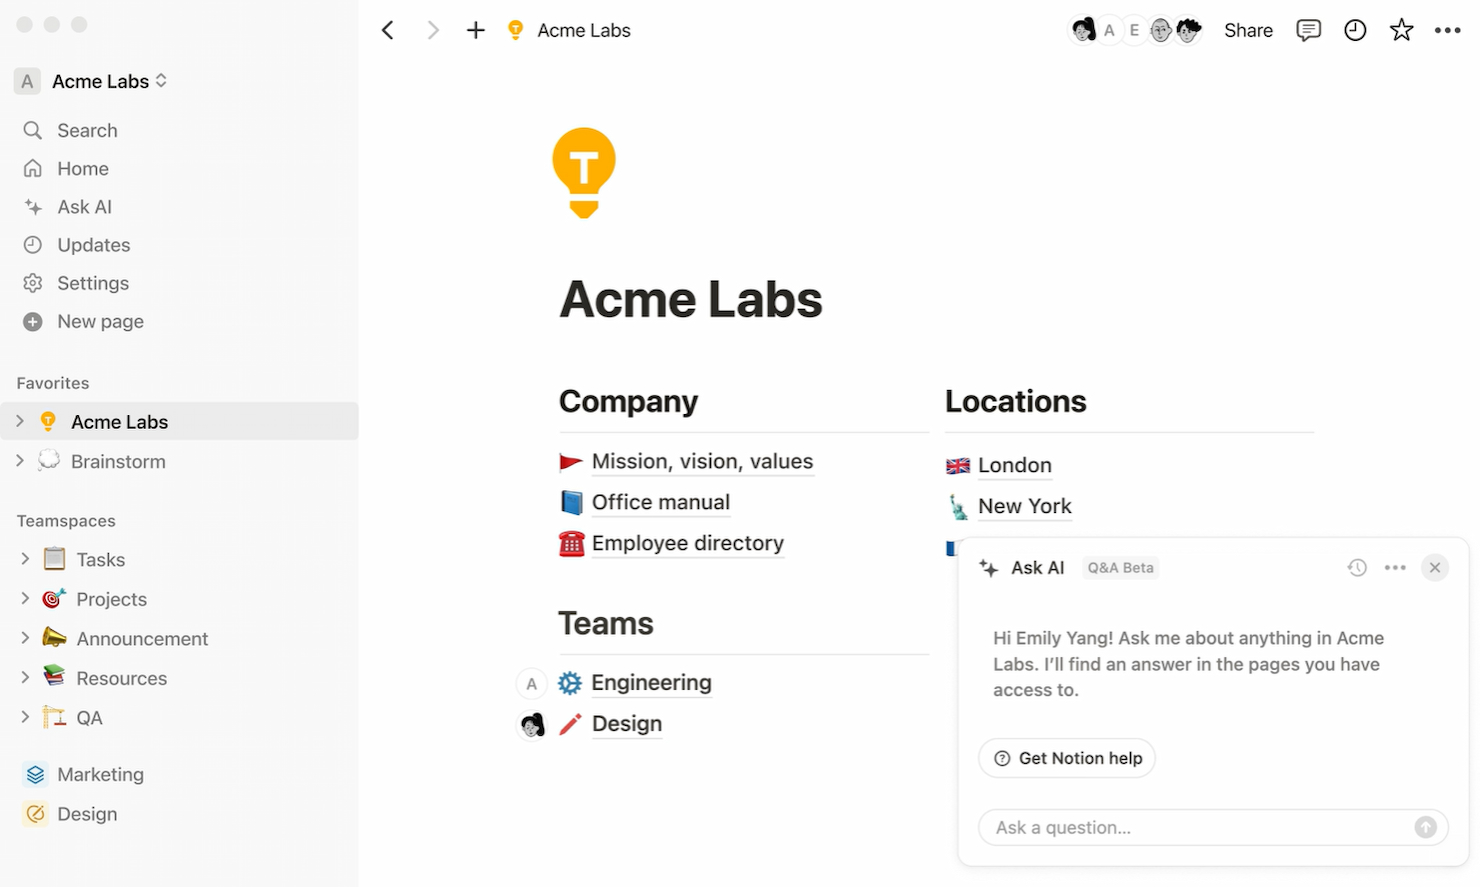The height and width of the screenshot is (887, 1480).
Task: Go forward with the right arrow
Action: coord(432,31)
